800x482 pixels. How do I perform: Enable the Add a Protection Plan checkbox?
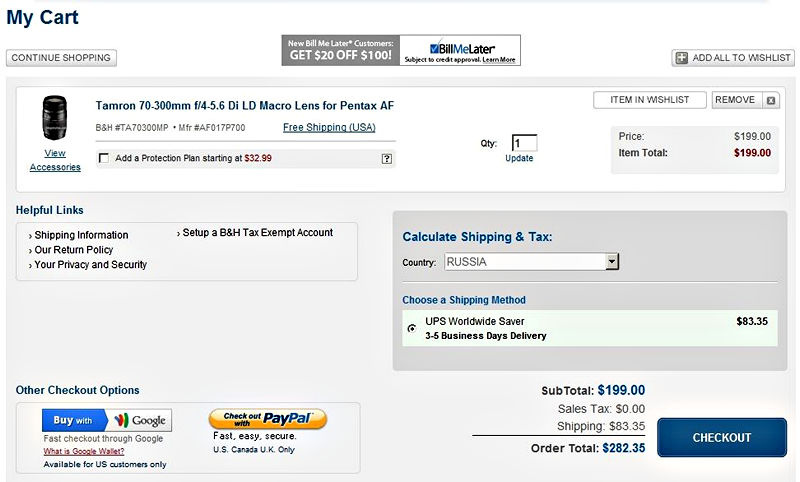[x=104, y=158]
